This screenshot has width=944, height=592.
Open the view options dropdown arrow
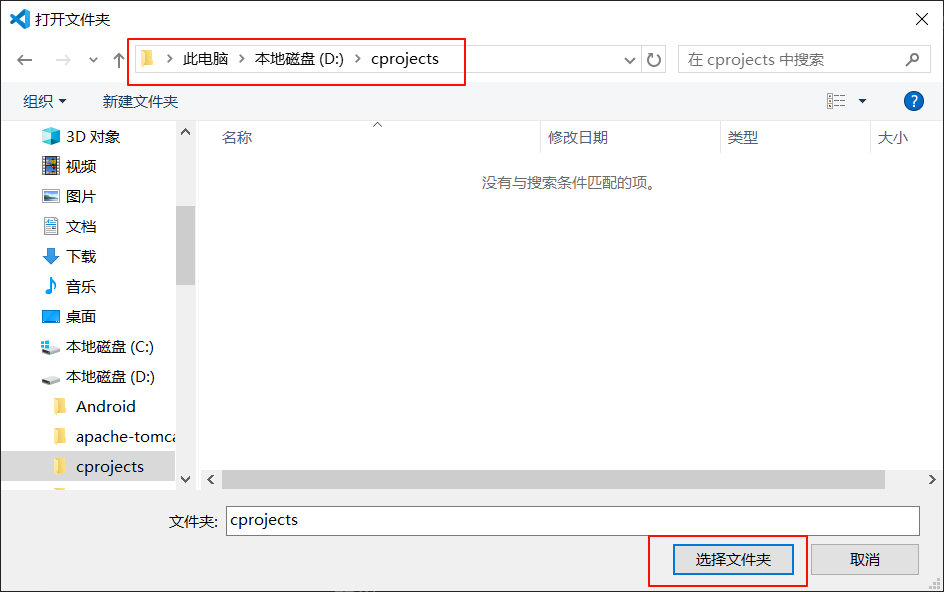click(862, 100)
